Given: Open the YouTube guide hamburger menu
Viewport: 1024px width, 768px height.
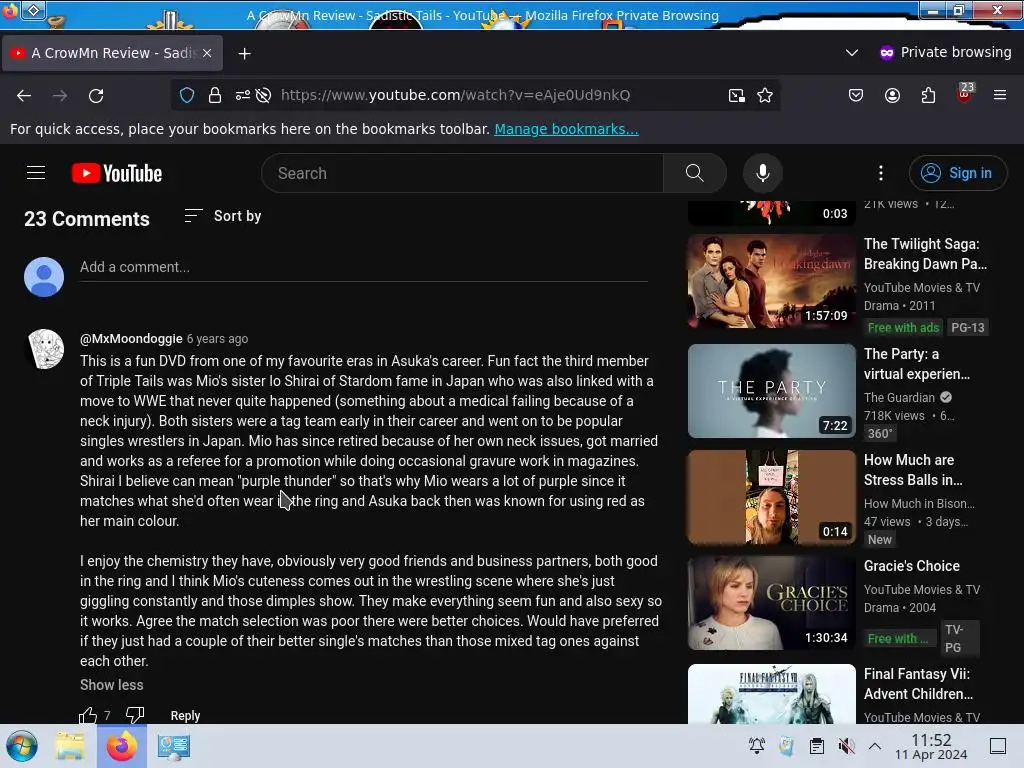Looking at the screenshot, I should pyautogui.click(x=36, y=173).
